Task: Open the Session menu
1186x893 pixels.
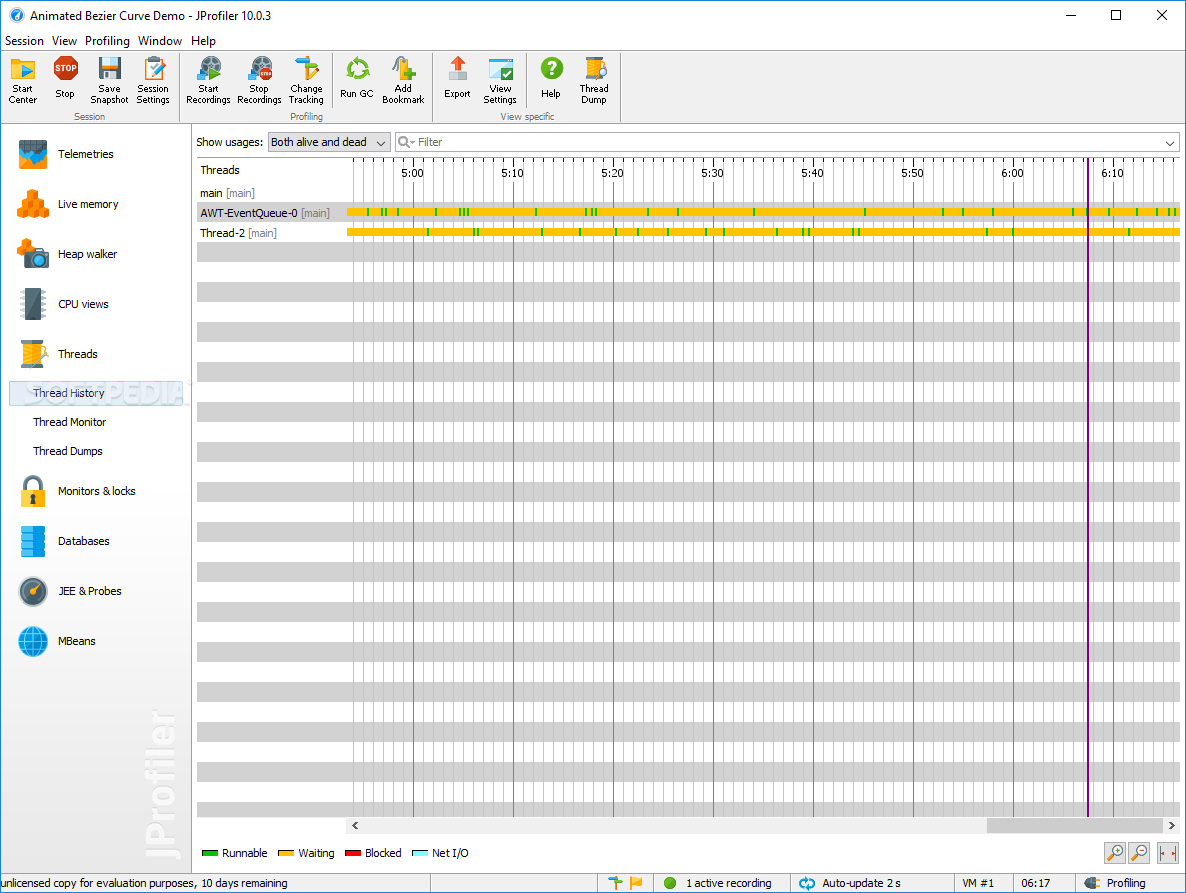Action: [x=24, y=41]
